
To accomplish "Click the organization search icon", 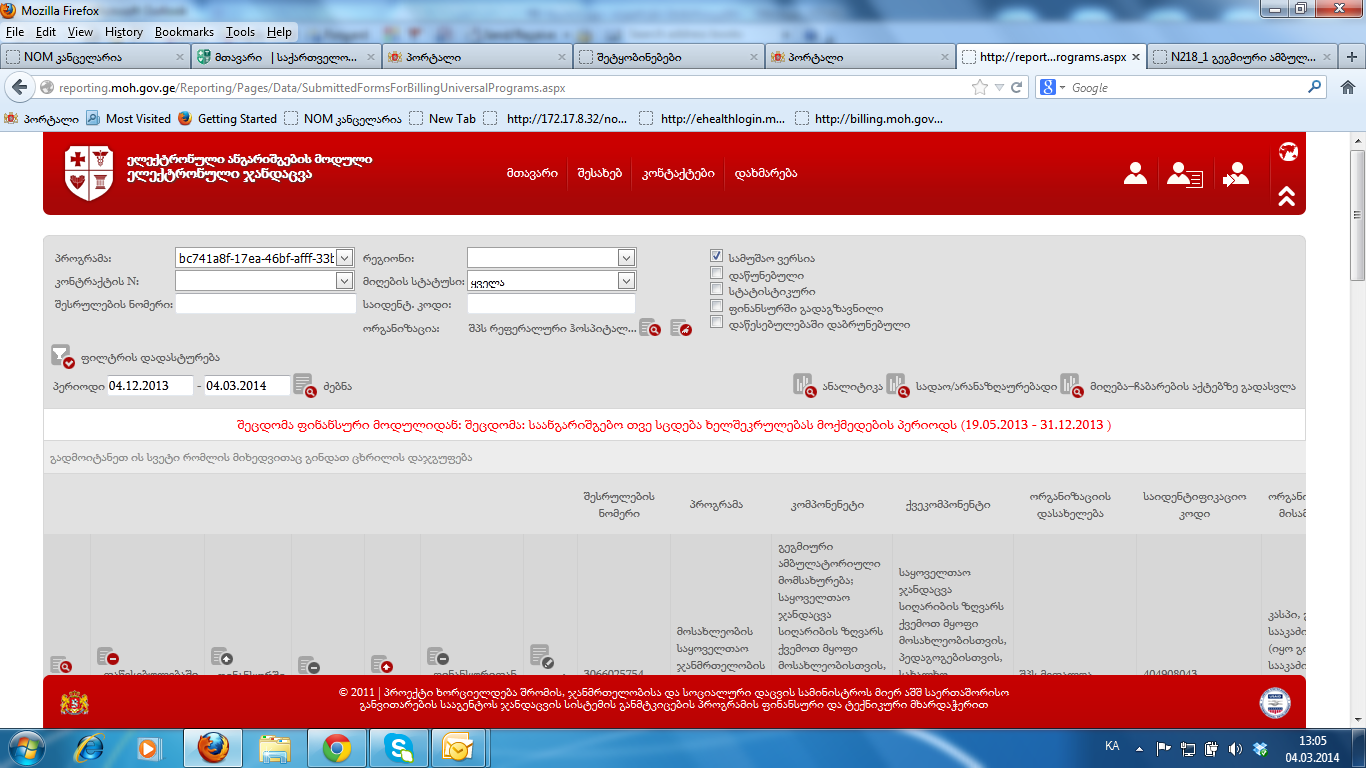I will 650,328.
